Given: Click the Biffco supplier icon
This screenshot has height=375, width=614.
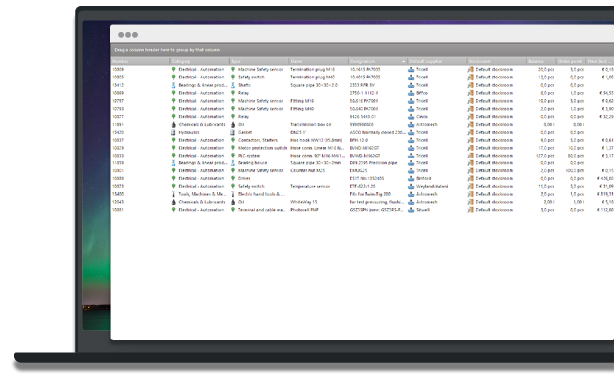Looking at the screenshot, I should [x=411, y=93].
